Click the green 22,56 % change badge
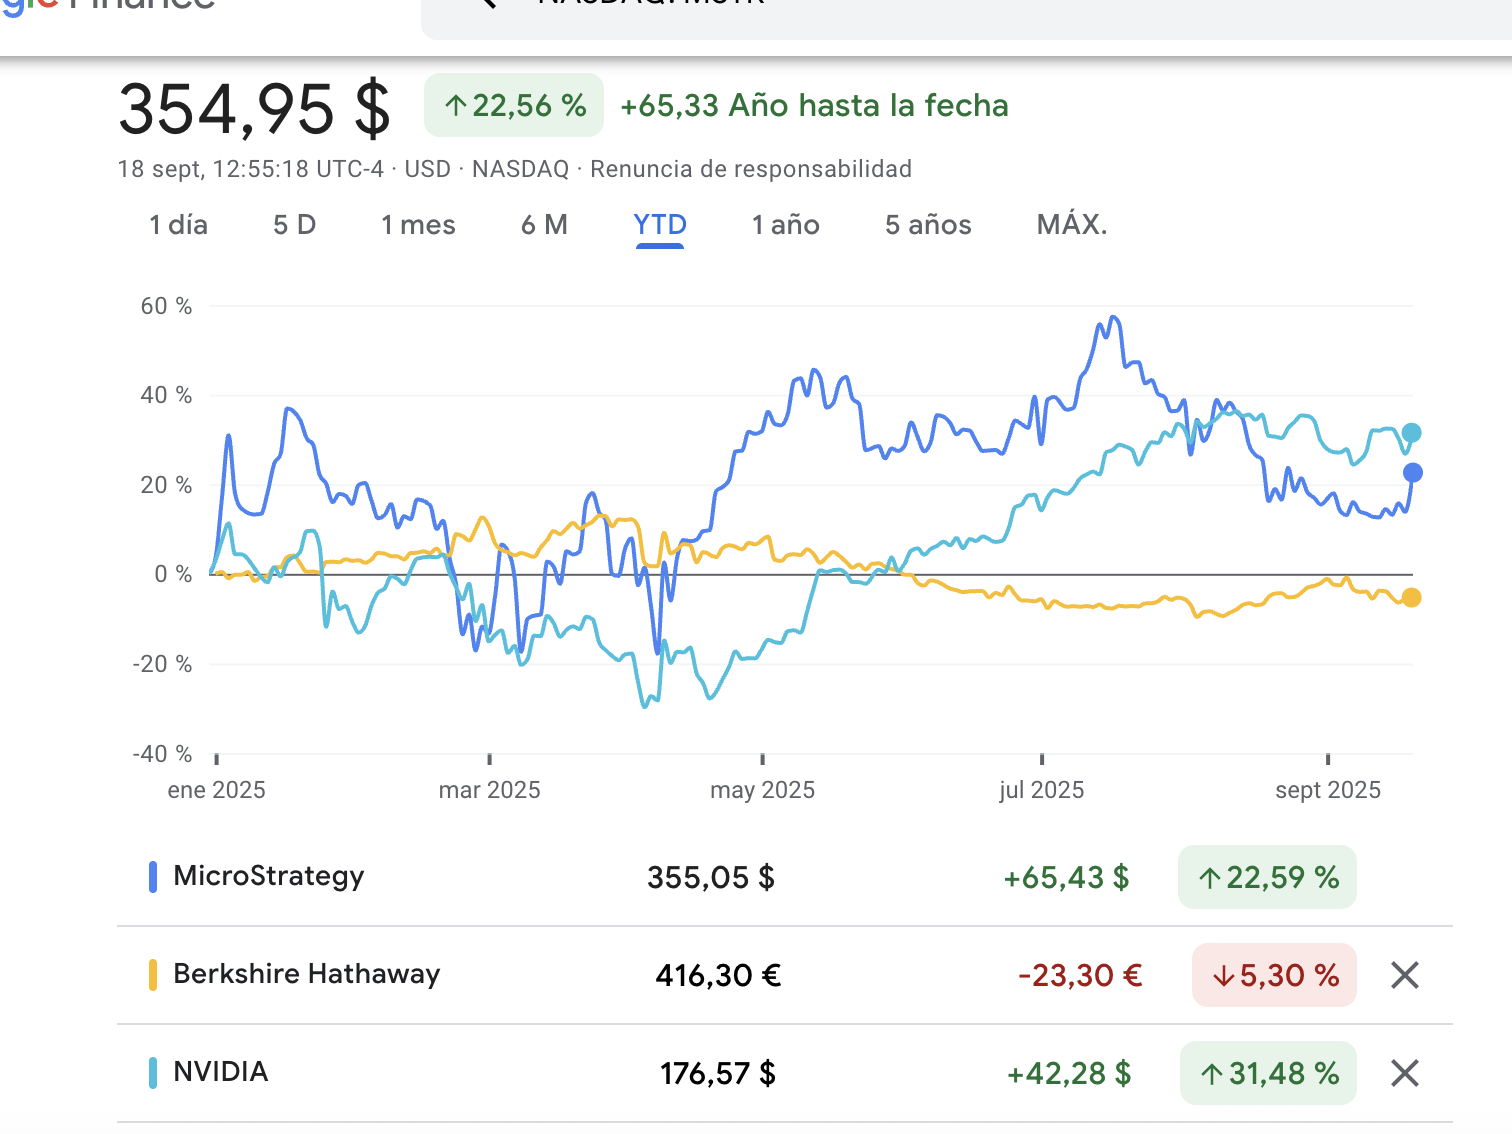This screenshot has height=1134, width=1512. pyautogui.click(x=514, y=105)
